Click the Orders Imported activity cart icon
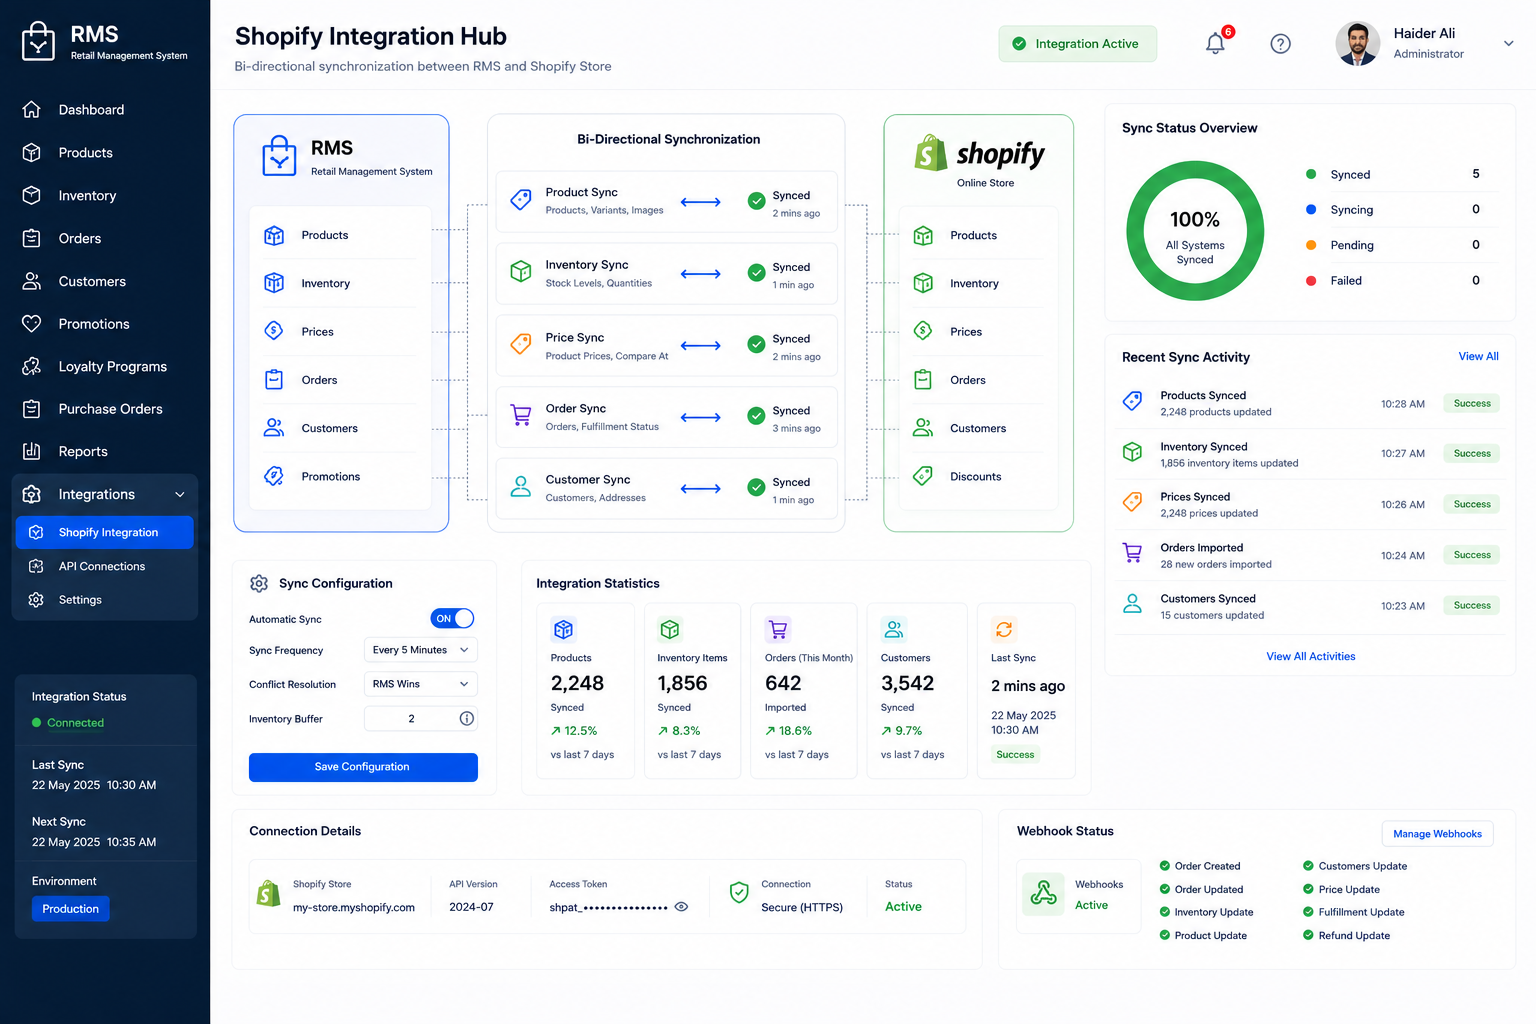Viewport: 1536px width, 1024px height. coord(1132,553)
